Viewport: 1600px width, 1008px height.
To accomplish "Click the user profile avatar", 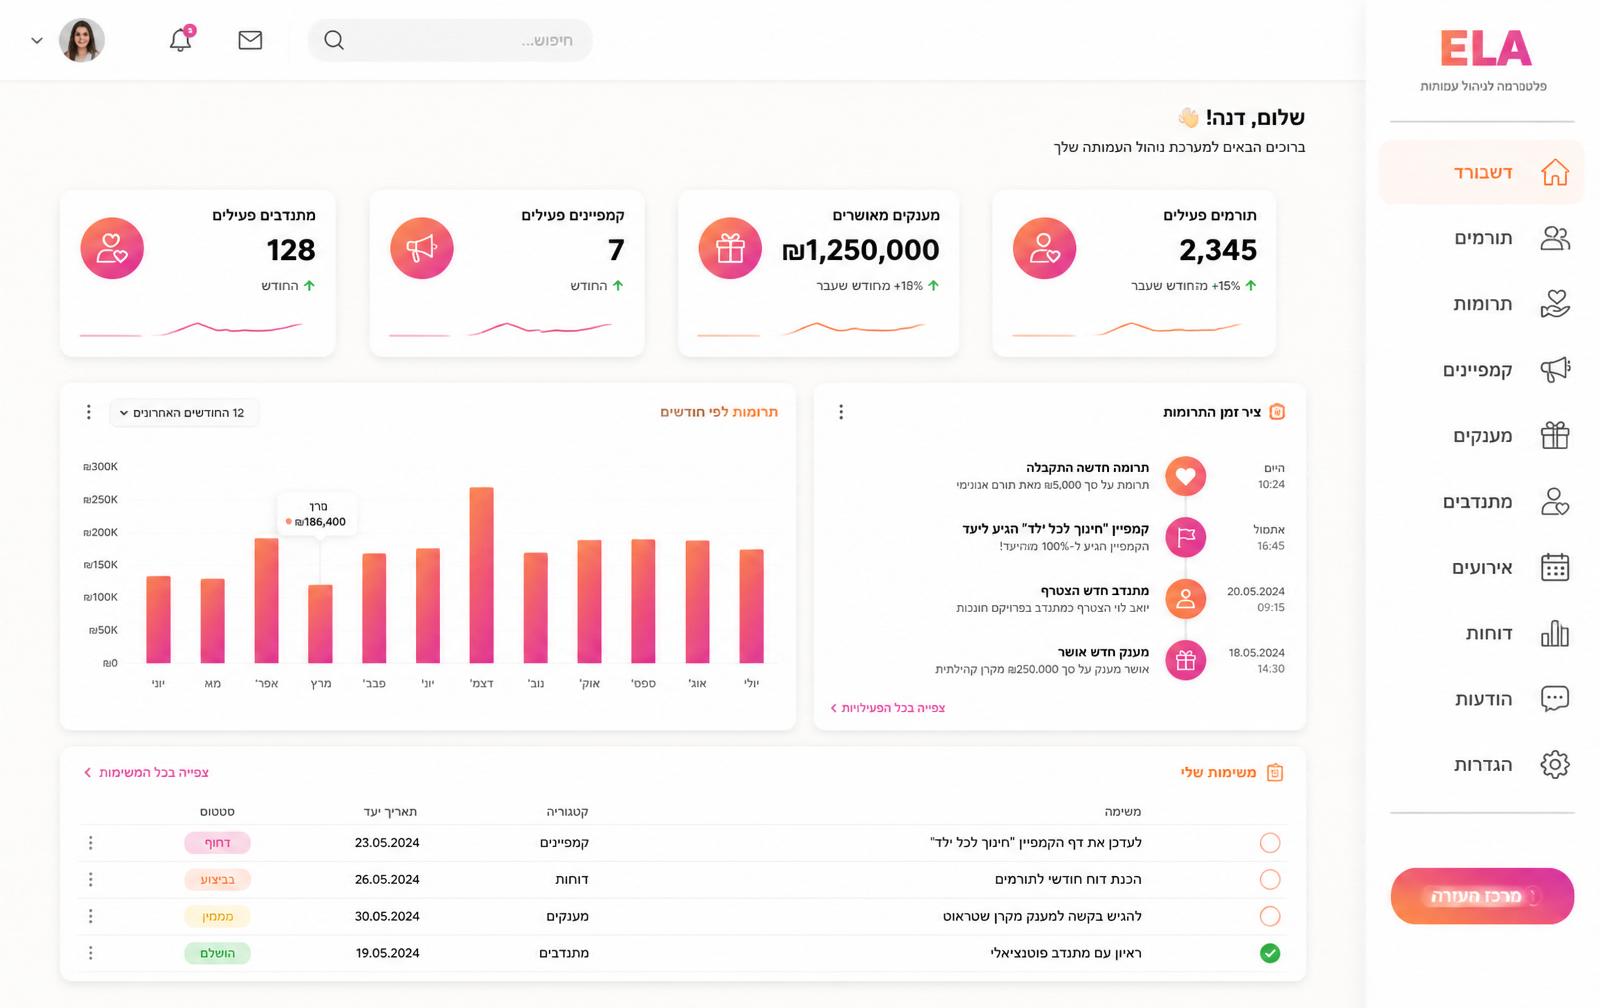I will pyautogui.click(x=82, y=40).
